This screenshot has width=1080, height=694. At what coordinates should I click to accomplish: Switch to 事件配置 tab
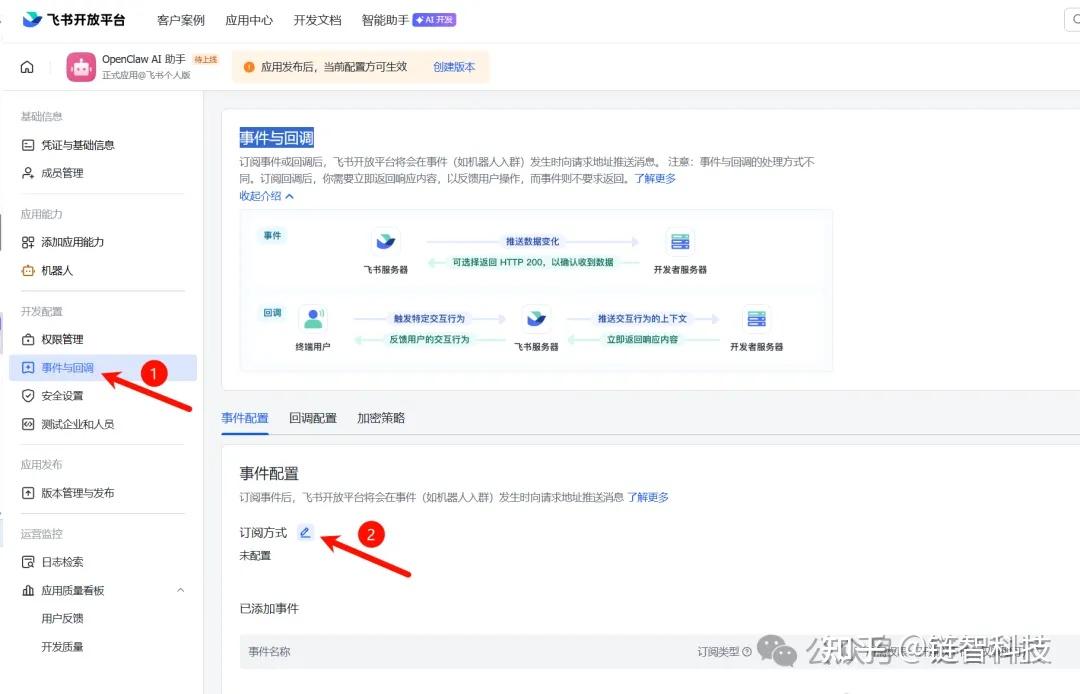(x=245, y=418)
